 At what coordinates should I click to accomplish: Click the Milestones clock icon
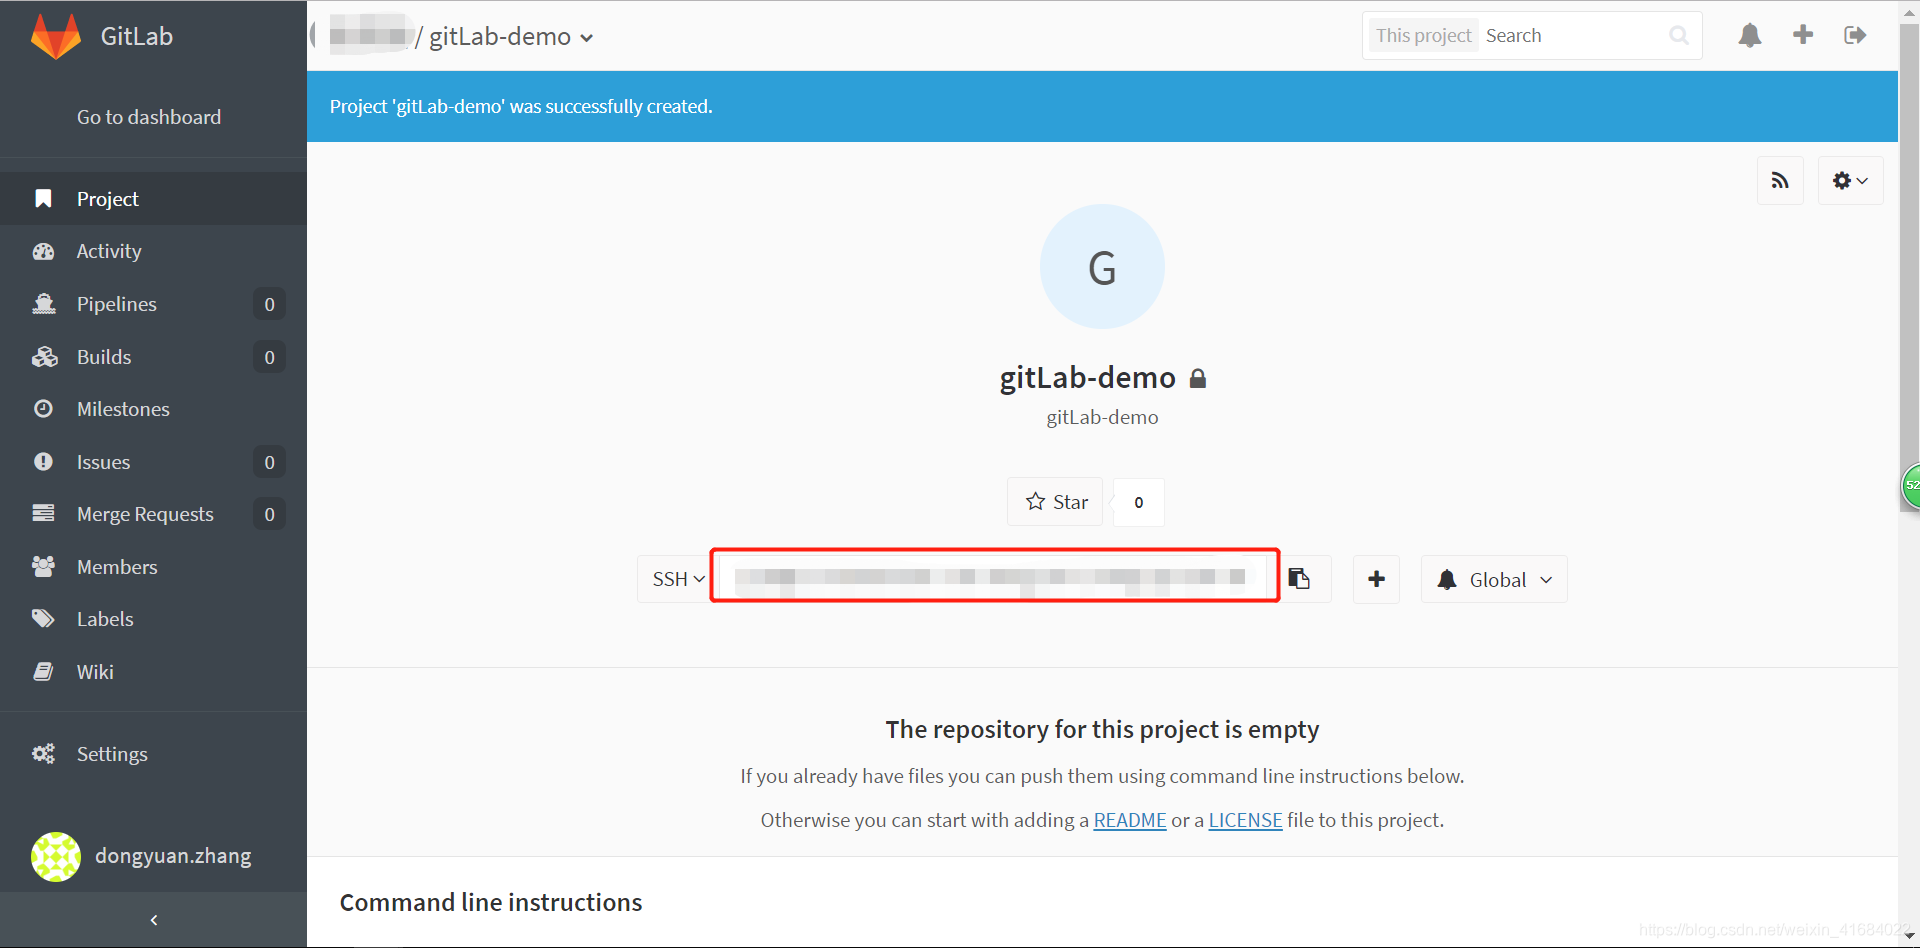tap(43, 409)
